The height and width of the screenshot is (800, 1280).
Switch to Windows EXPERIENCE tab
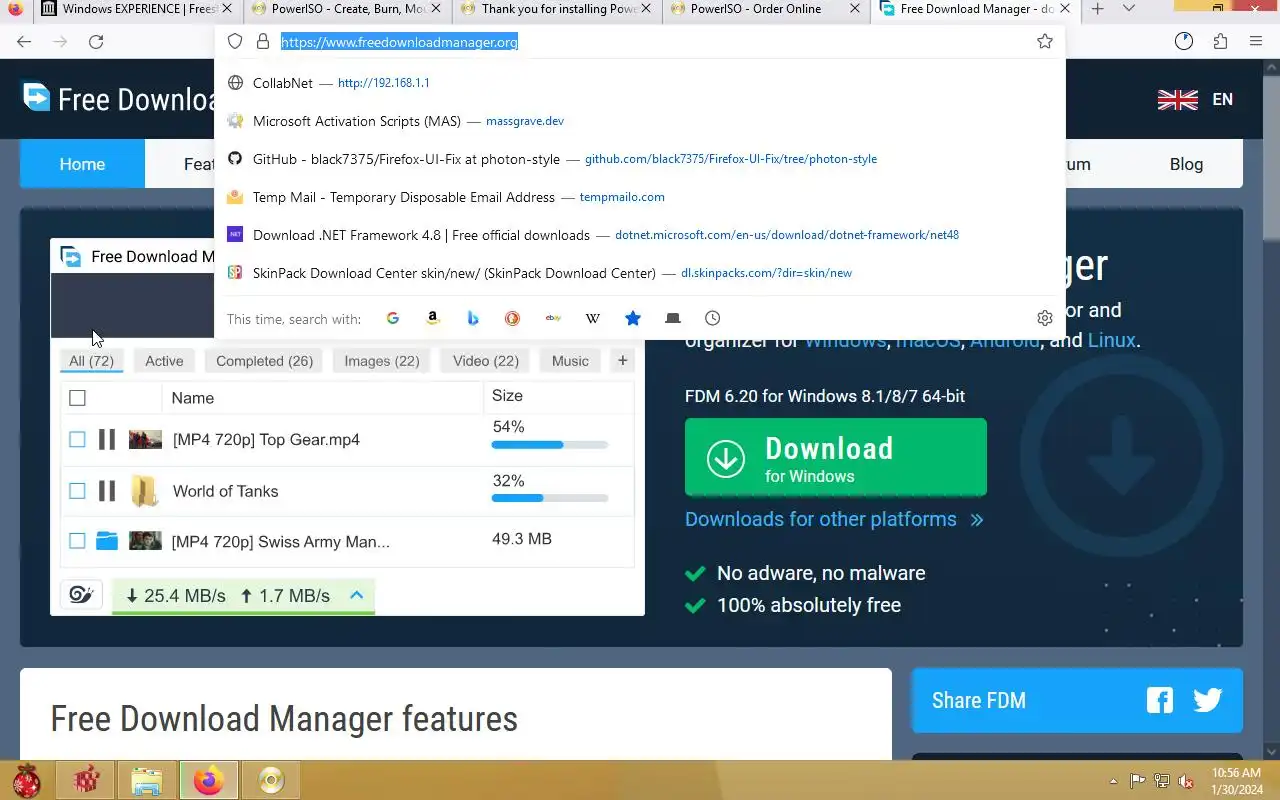click(x=138, y=9)
